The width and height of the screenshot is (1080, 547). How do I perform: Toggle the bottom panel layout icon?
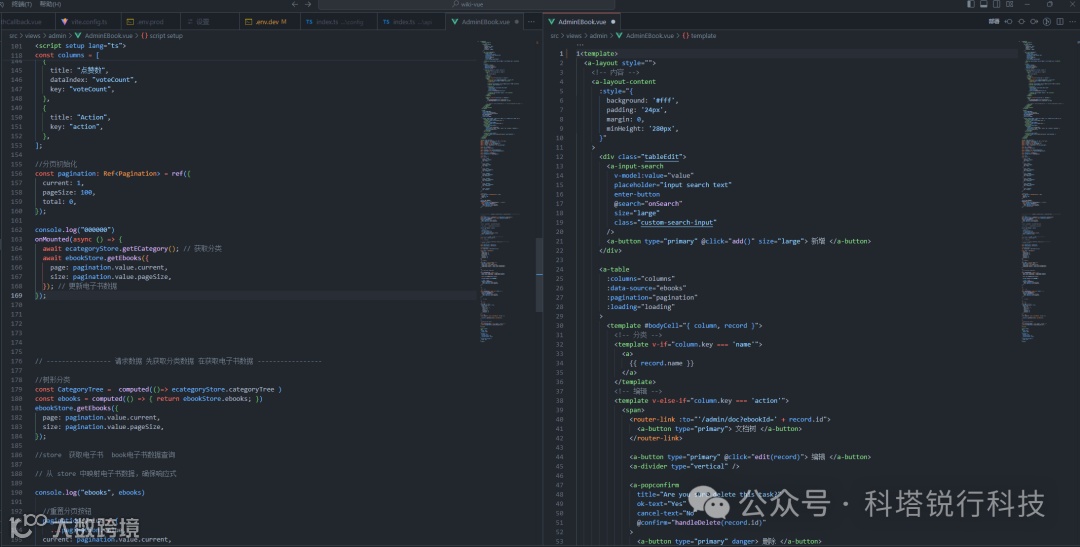984,4
